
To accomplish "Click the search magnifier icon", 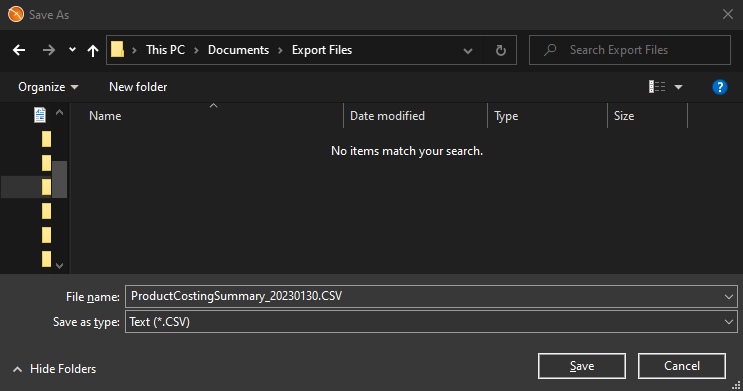I will pos(550,50).
